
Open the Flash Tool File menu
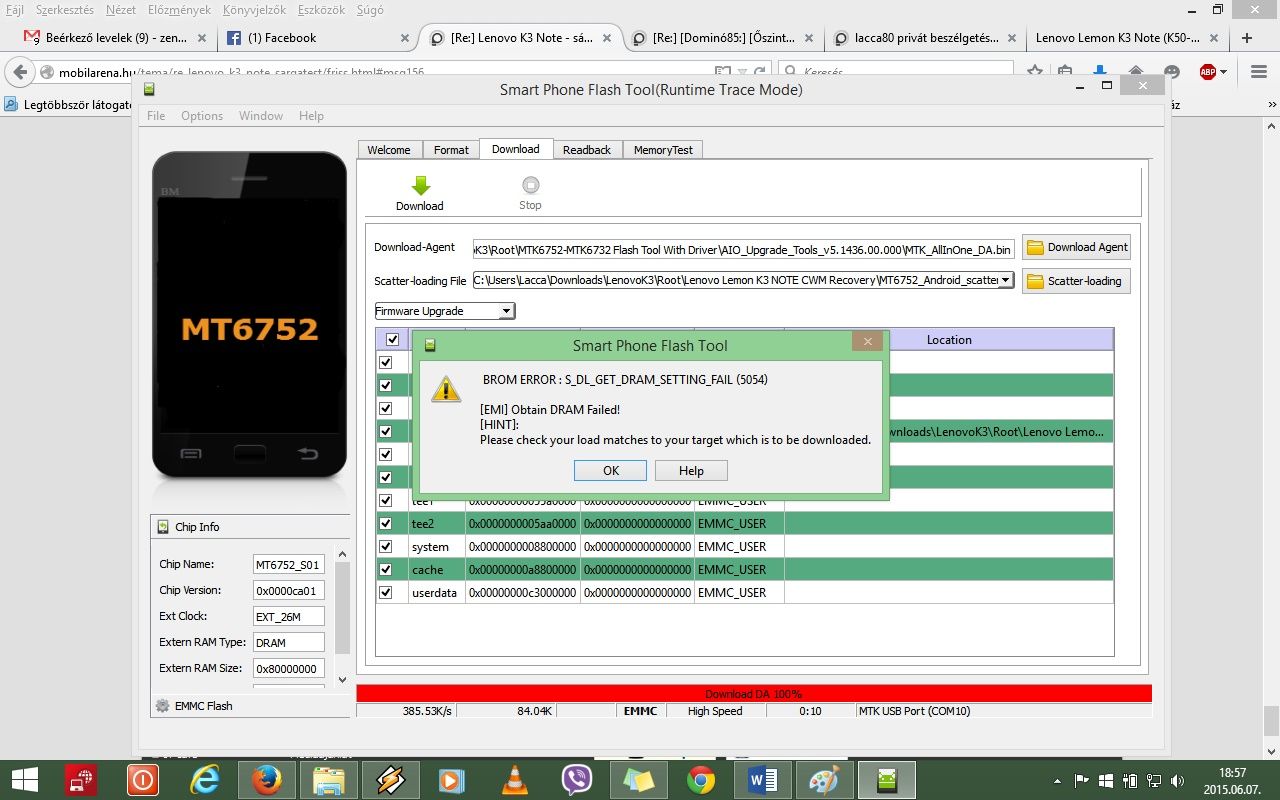(x=156, y=116)
